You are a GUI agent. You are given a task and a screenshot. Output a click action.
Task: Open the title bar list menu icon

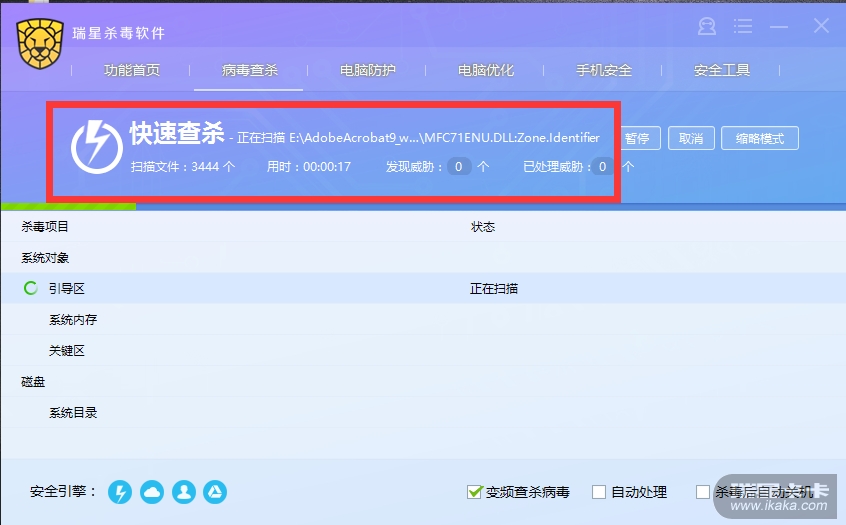click(743, 26)
